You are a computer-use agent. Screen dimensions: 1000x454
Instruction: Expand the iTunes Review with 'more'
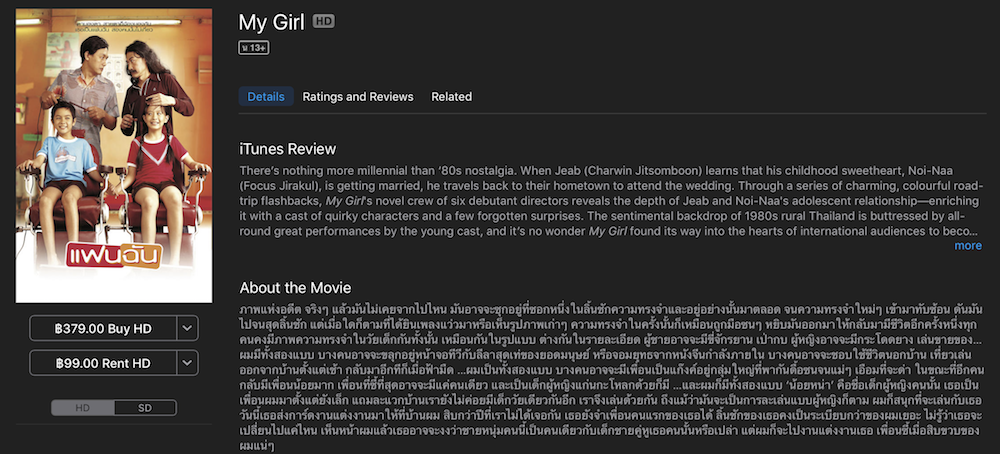click(967, 246)
